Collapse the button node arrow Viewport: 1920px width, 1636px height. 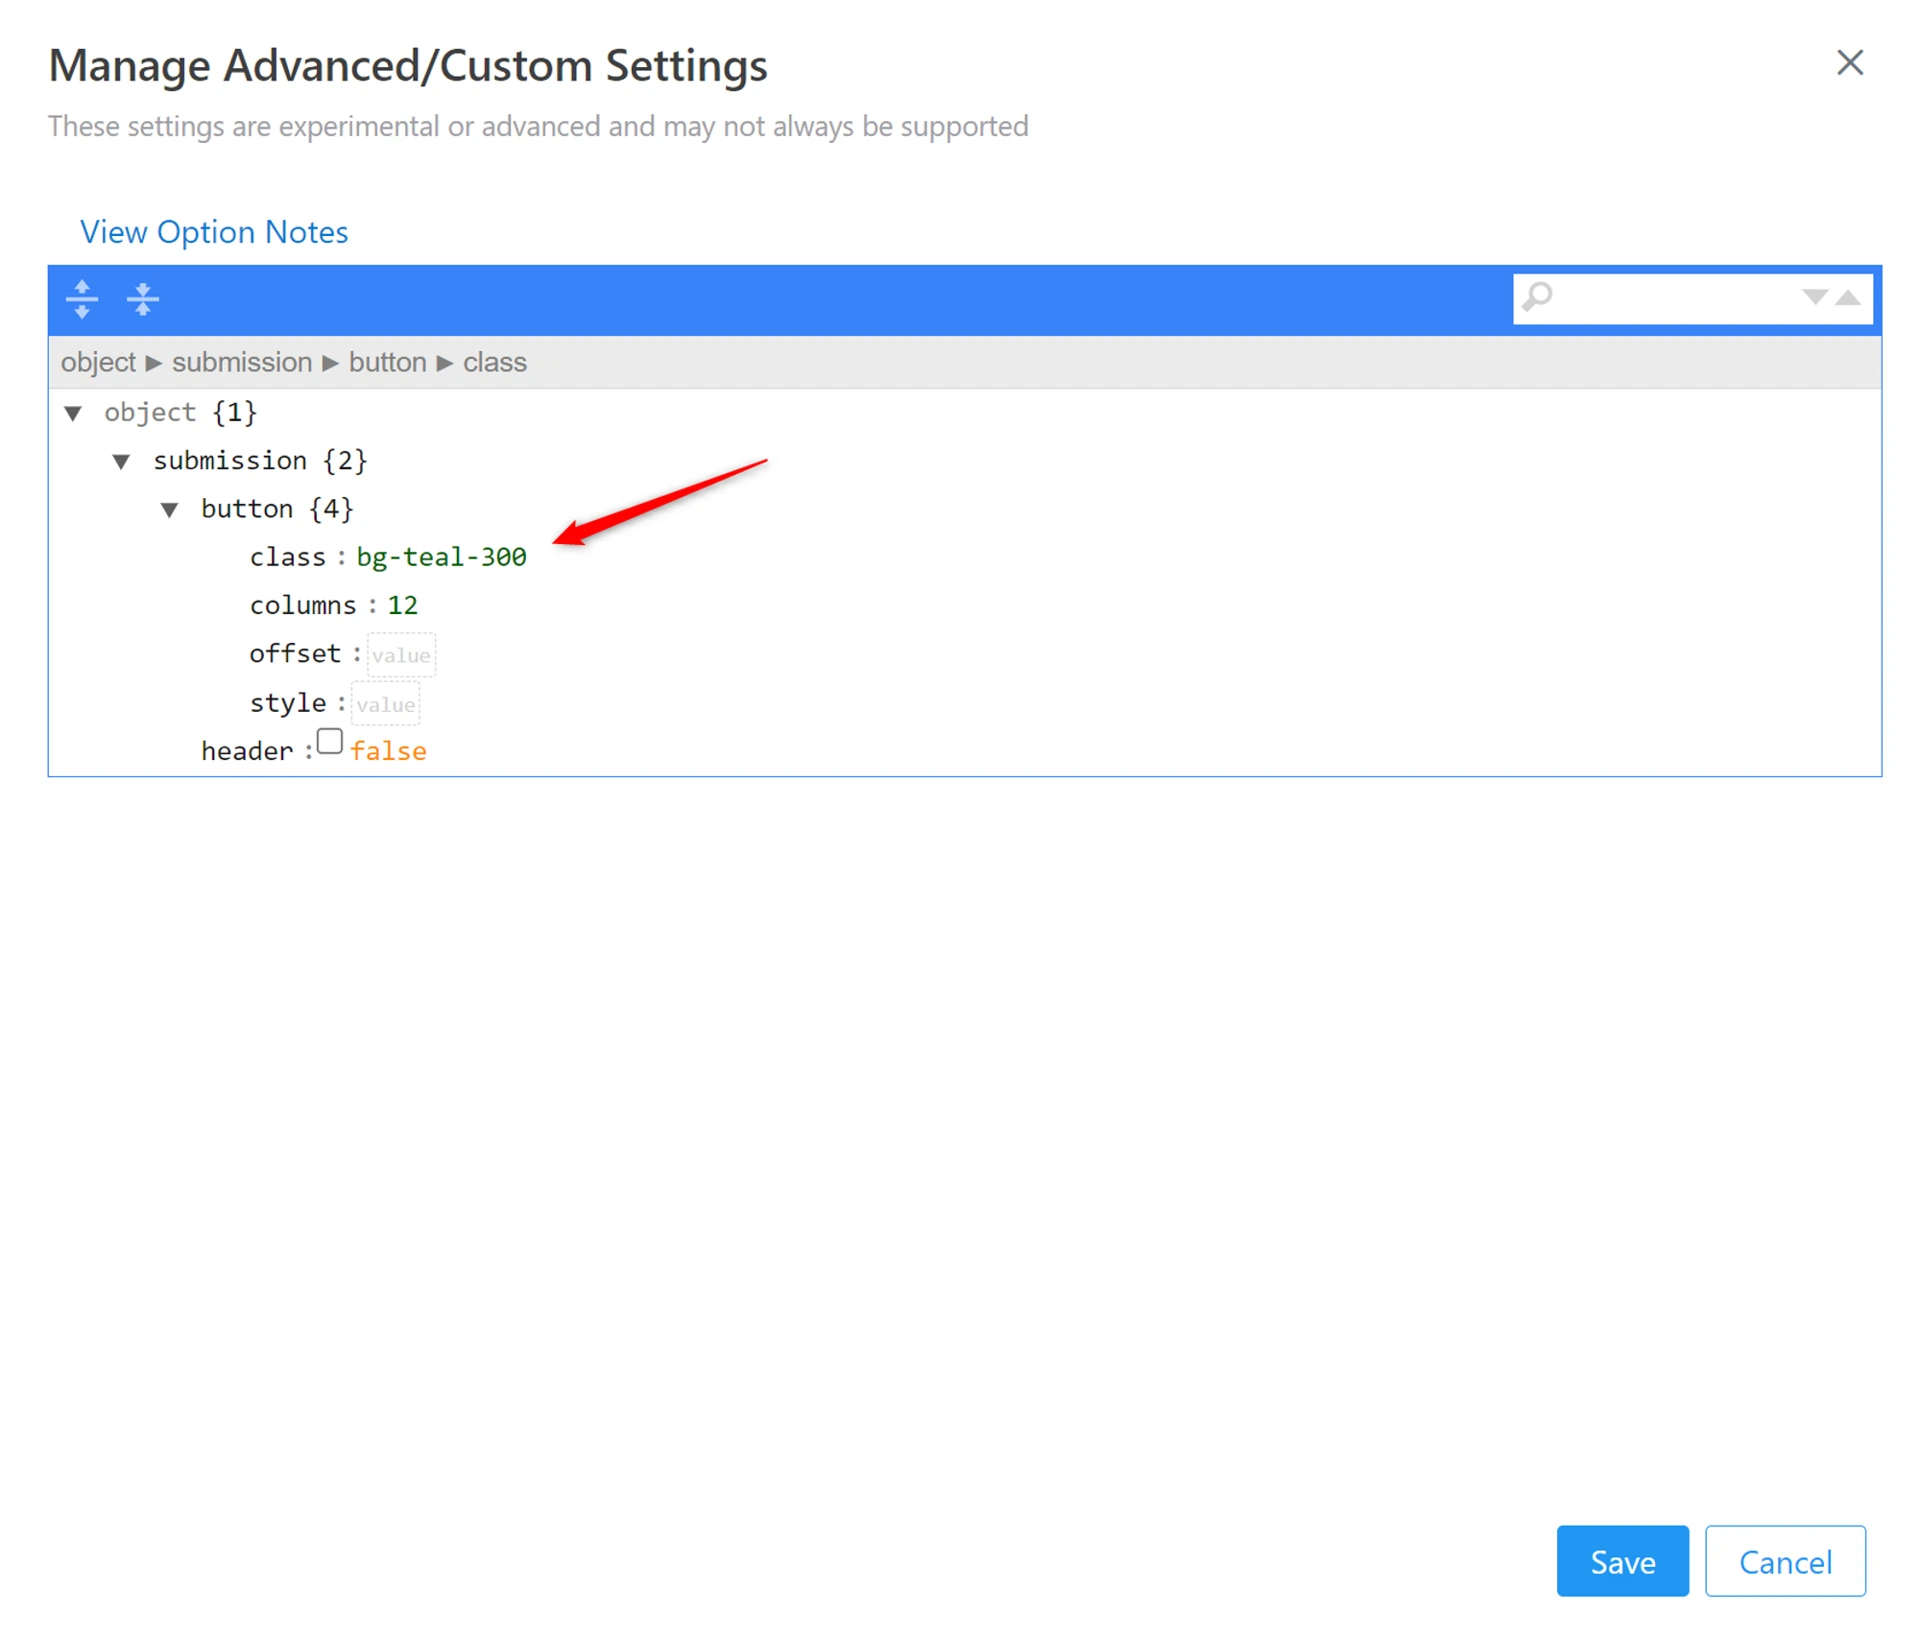(x=170, y=510)
